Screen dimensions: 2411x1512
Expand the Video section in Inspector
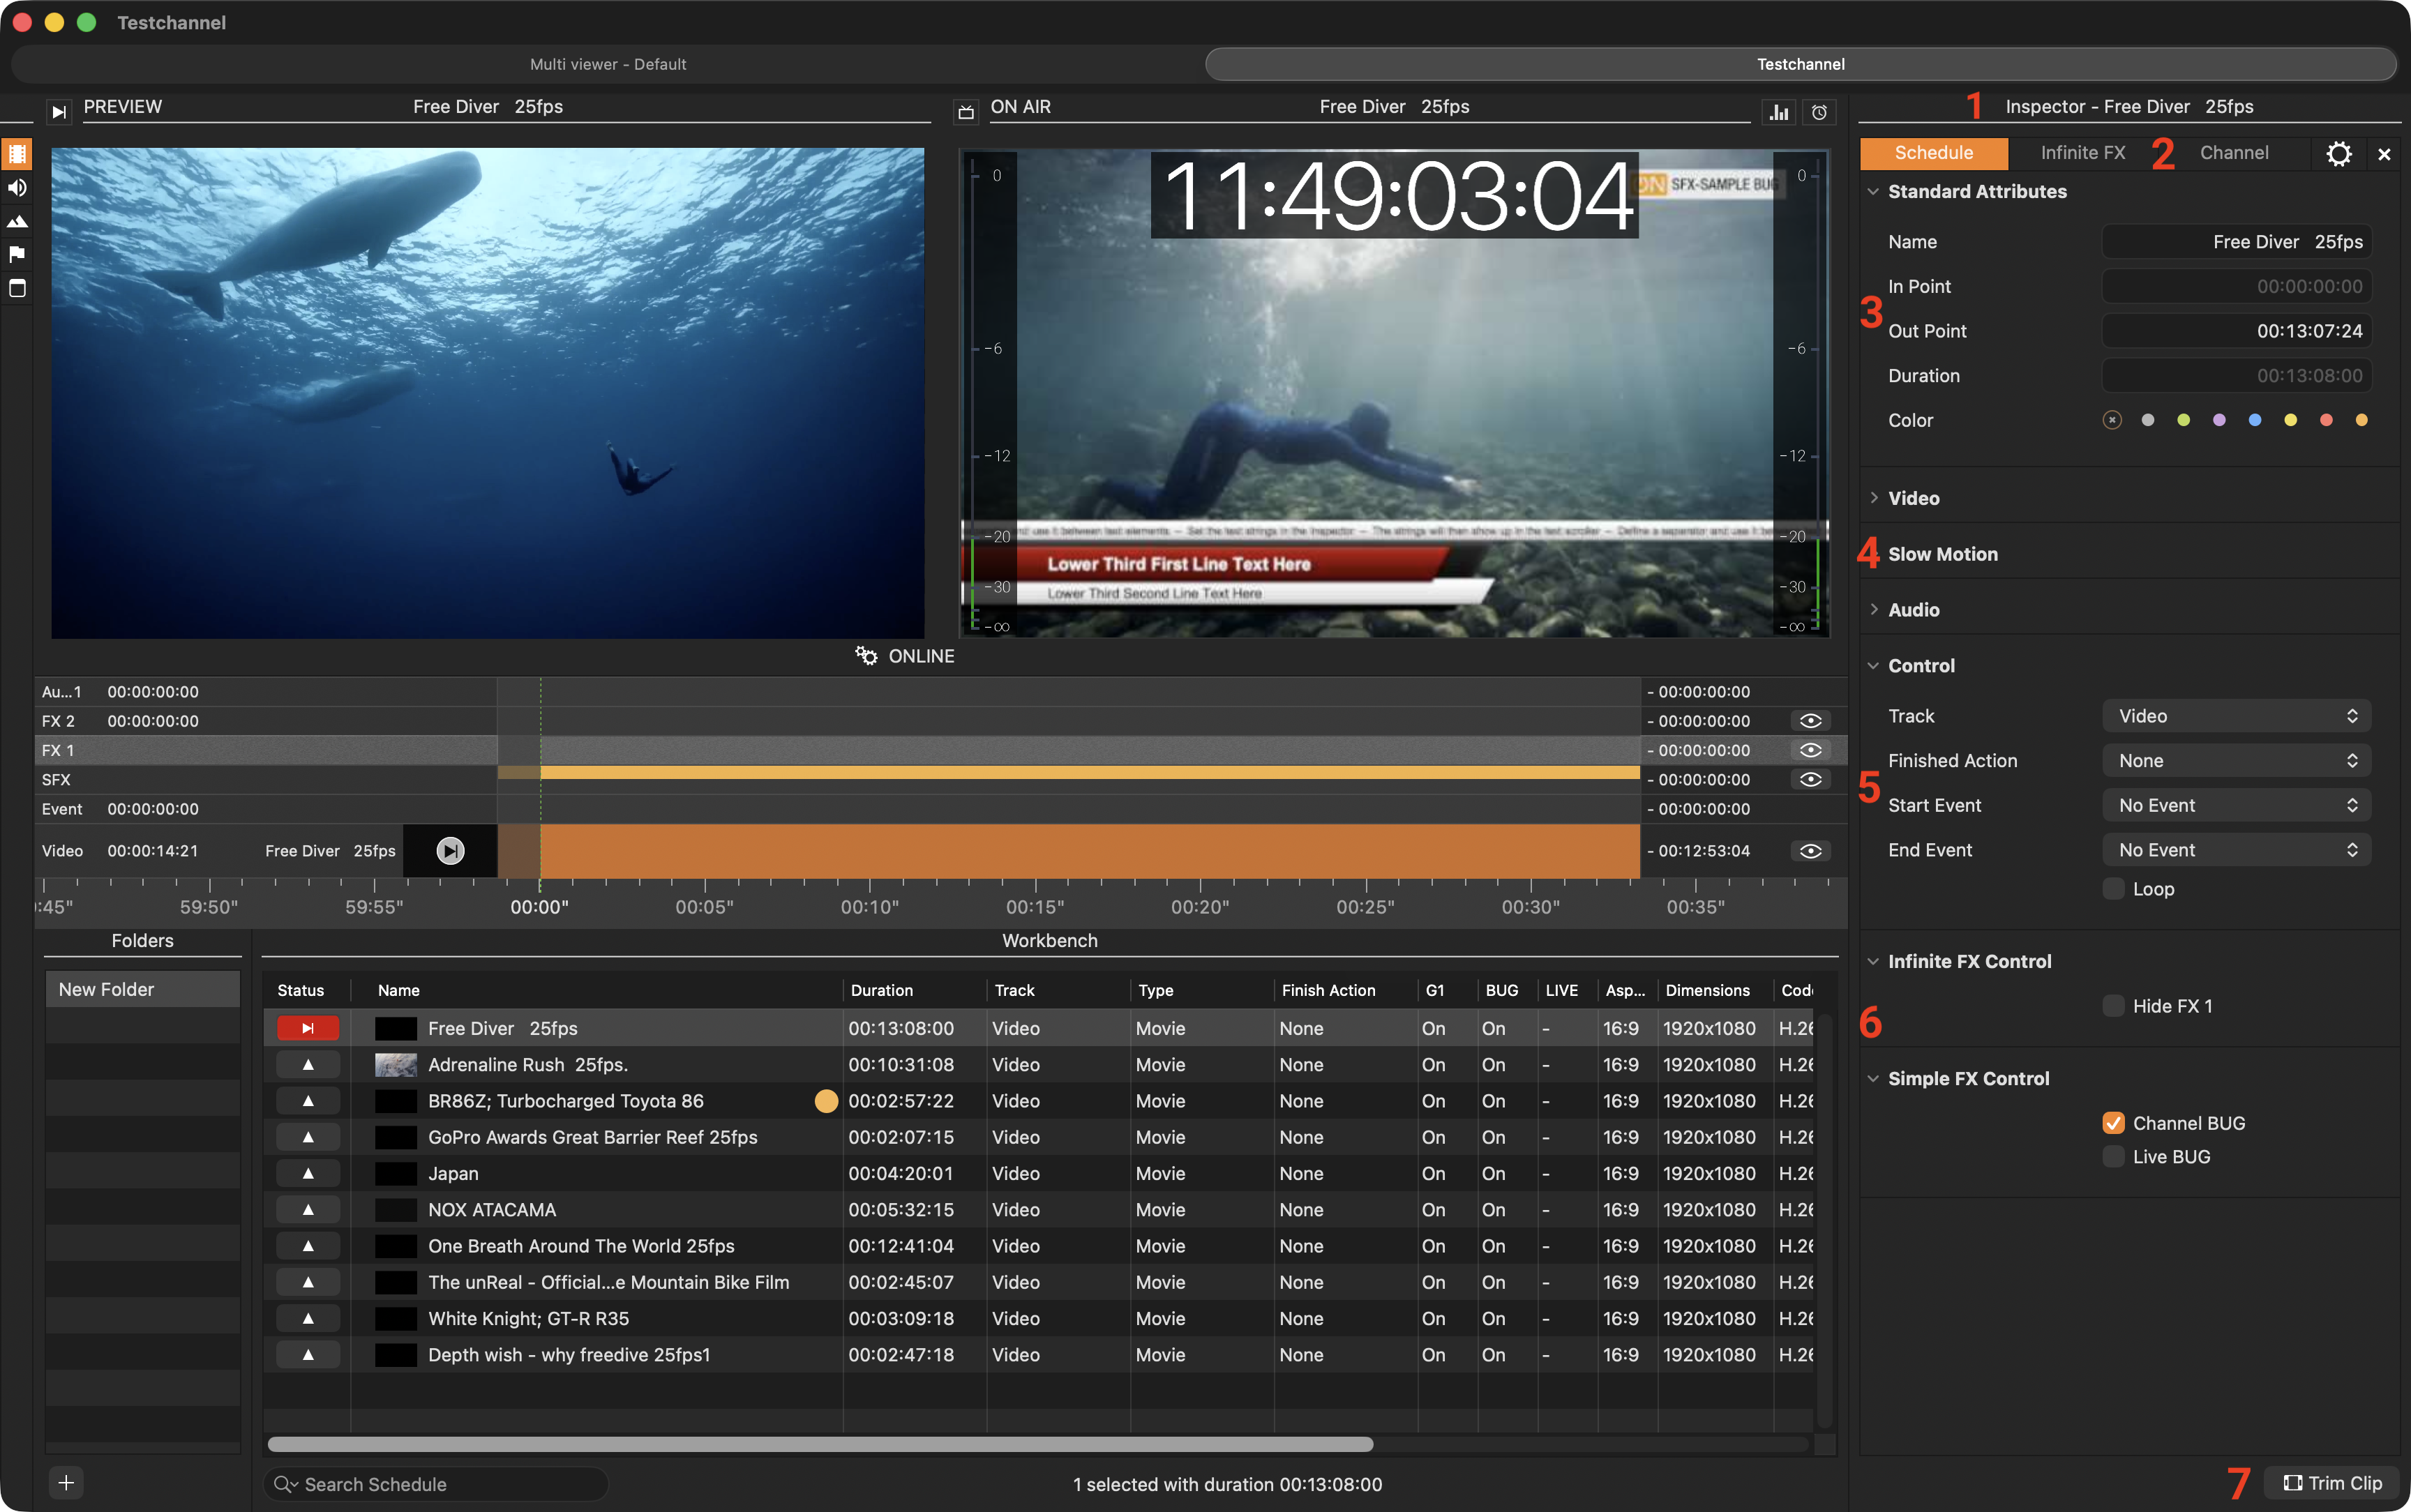1874,498
